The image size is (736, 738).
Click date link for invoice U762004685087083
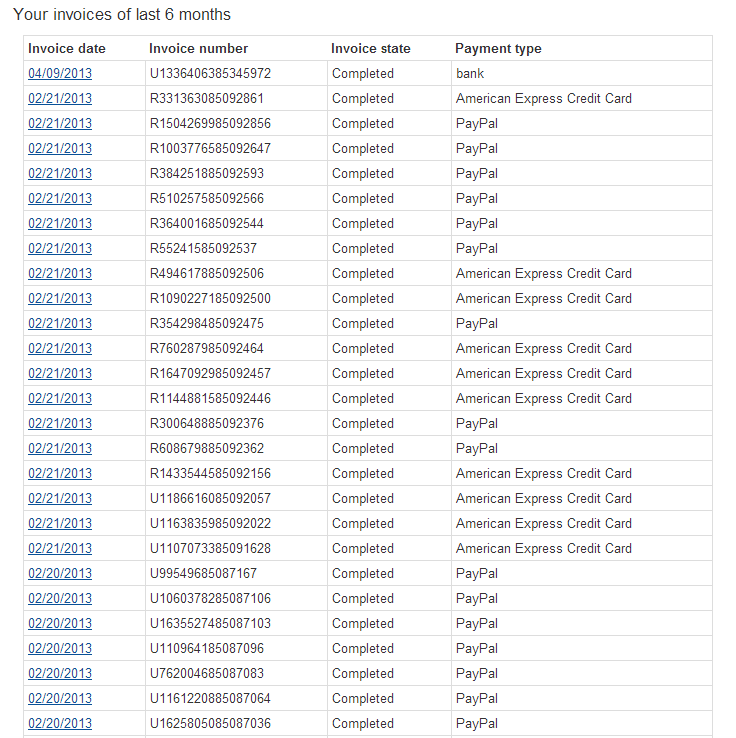click(60, 673)
